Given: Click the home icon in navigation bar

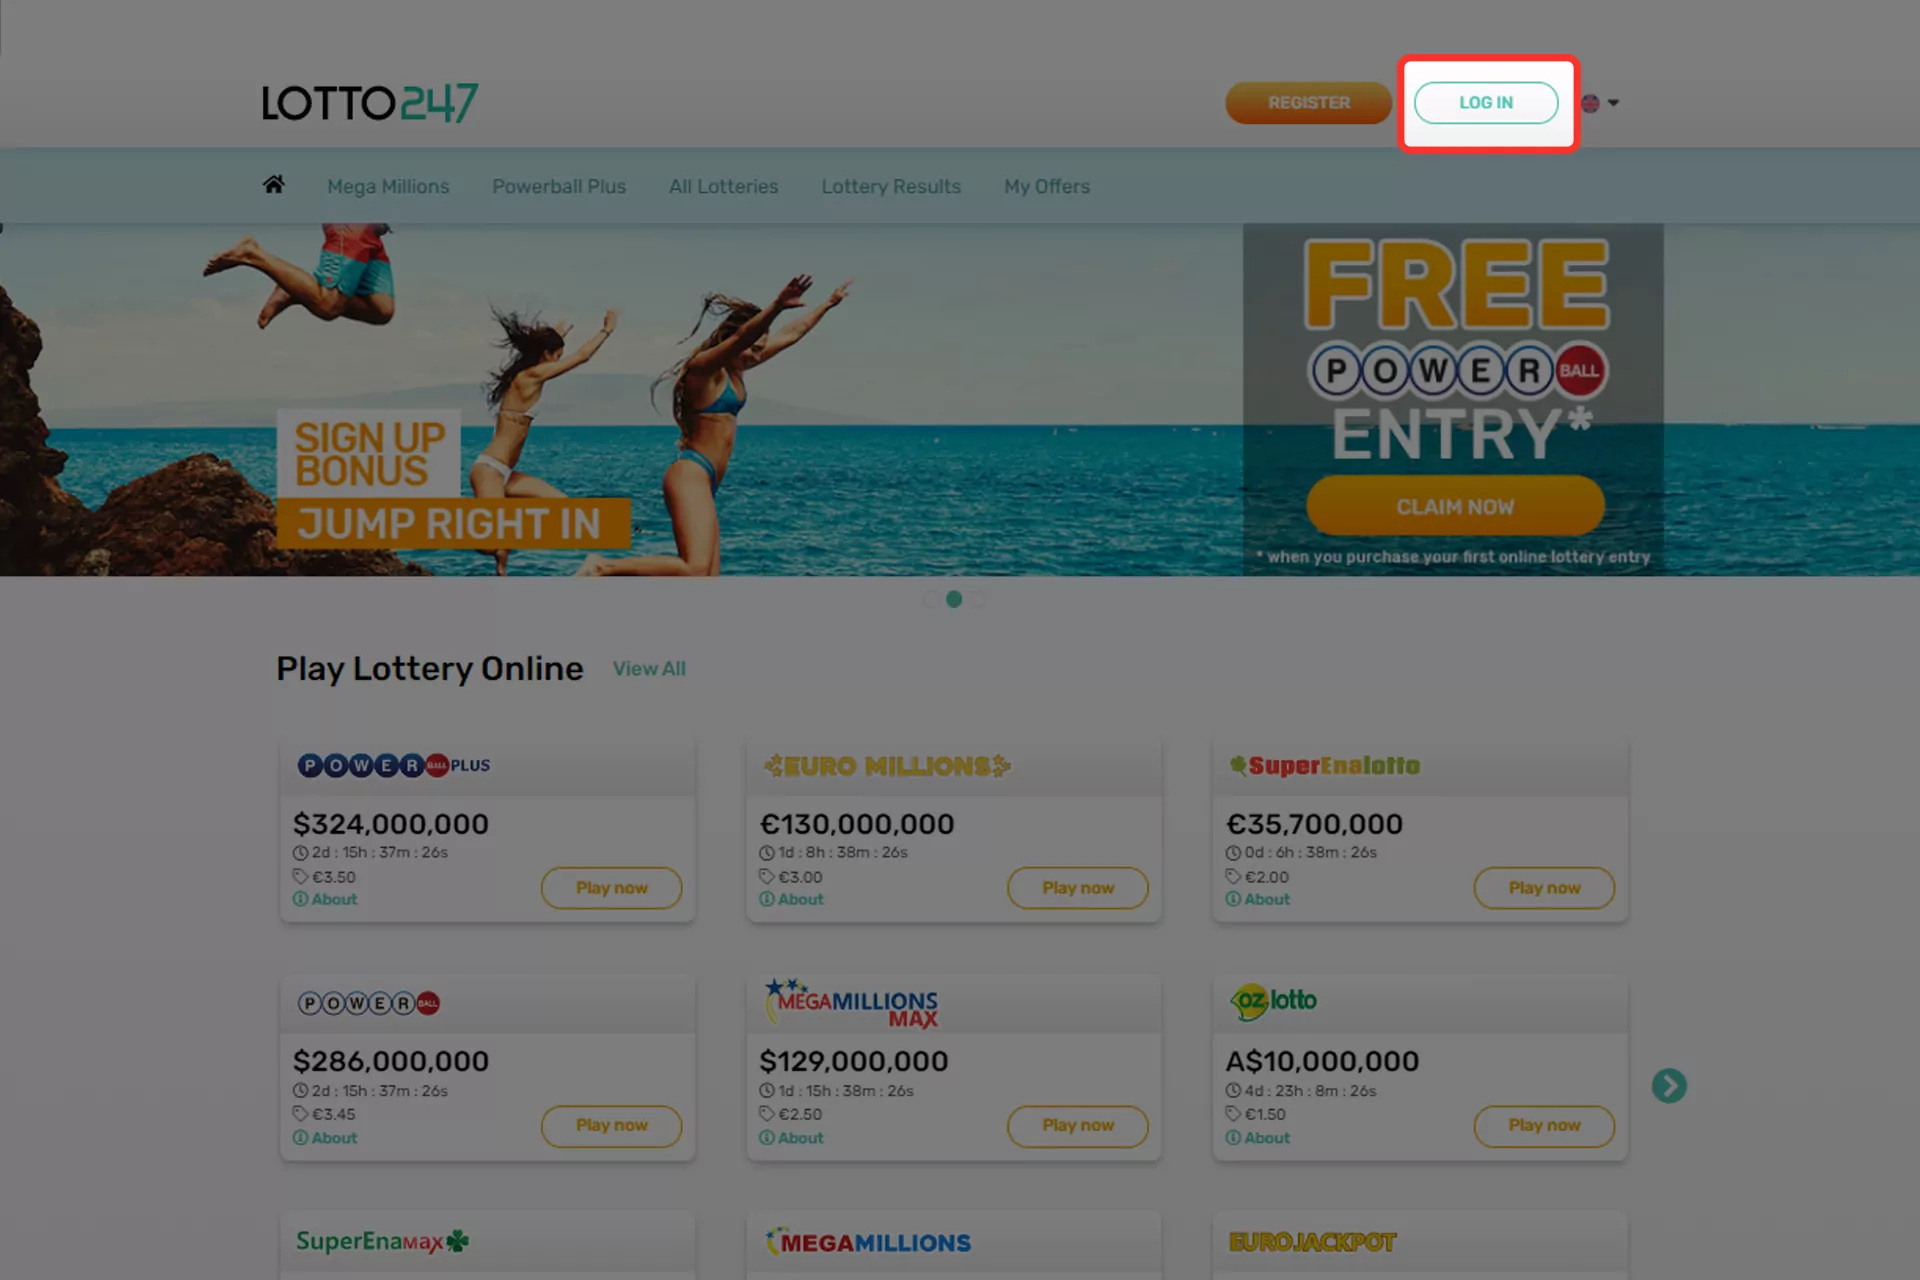Looking at the screenshot, I should coord(273,185).
